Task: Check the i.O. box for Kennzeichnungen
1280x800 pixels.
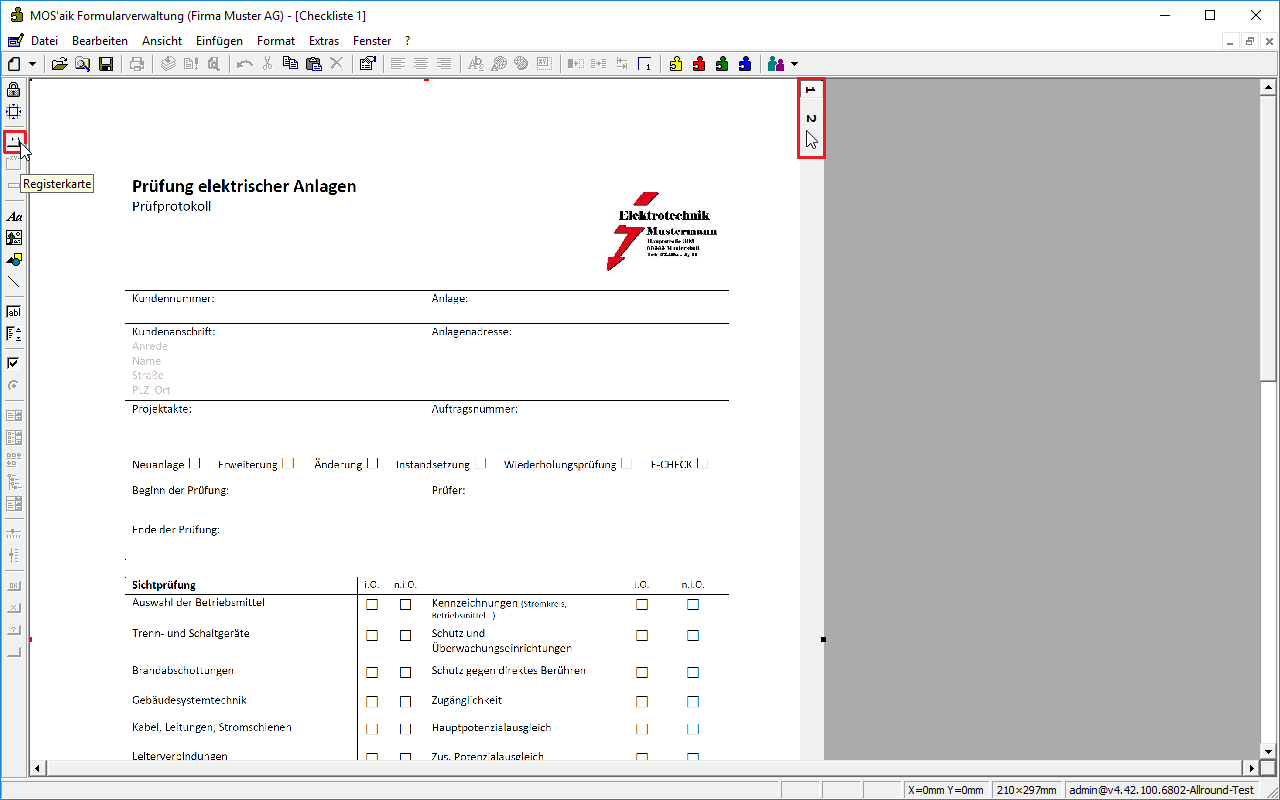Action: coord(642,605)
